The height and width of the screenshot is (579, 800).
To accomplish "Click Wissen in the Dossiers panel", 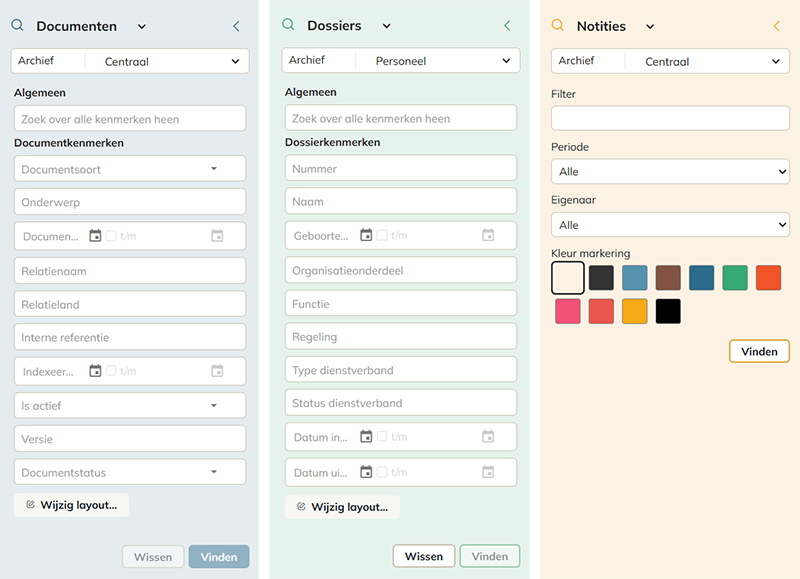I will pos(424,556).
